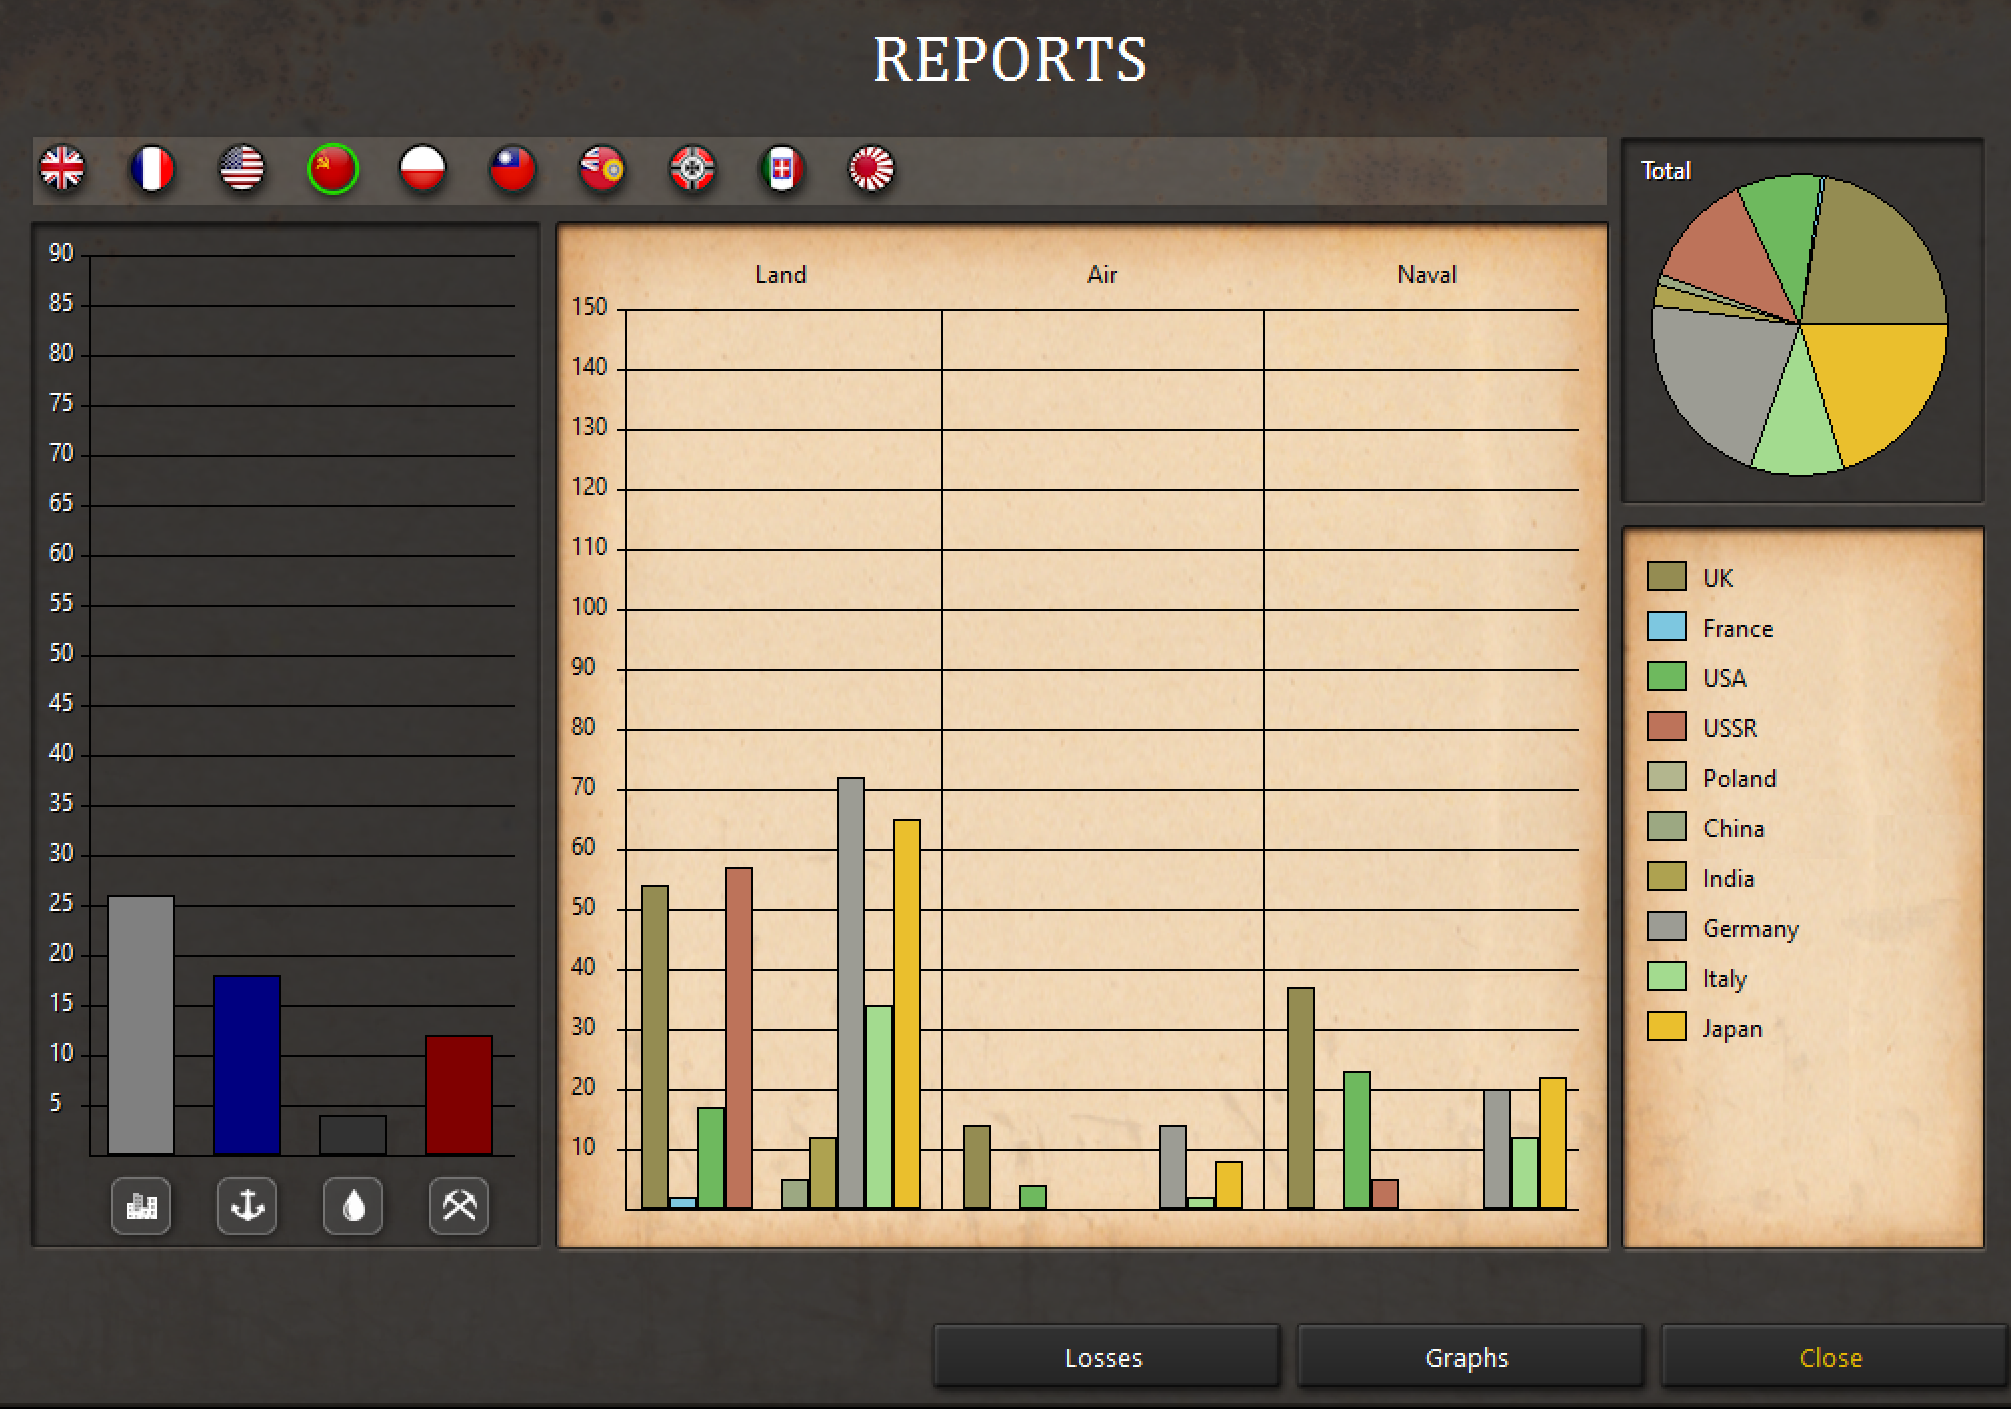Image resolution: width=2011 pixels, height=1409 pixels.
Task: Select the Germany flag icon
Action: [x=692, y=168]
